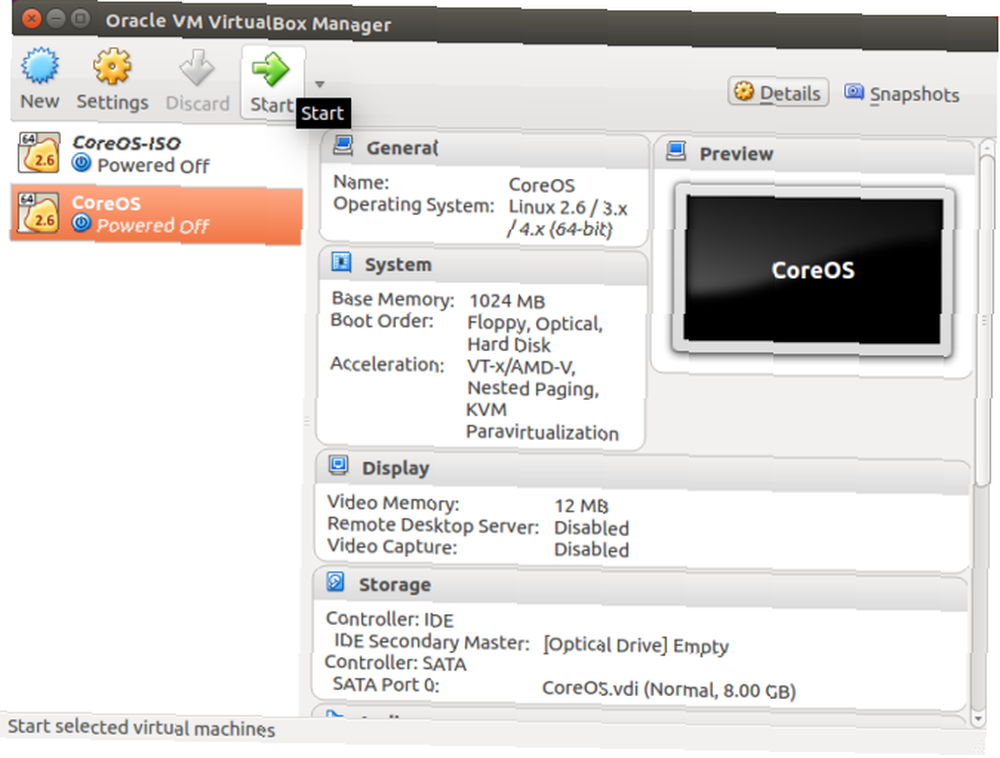Open Settings via the gear icon
The image size is (1000, 758).
pos(112,66)
